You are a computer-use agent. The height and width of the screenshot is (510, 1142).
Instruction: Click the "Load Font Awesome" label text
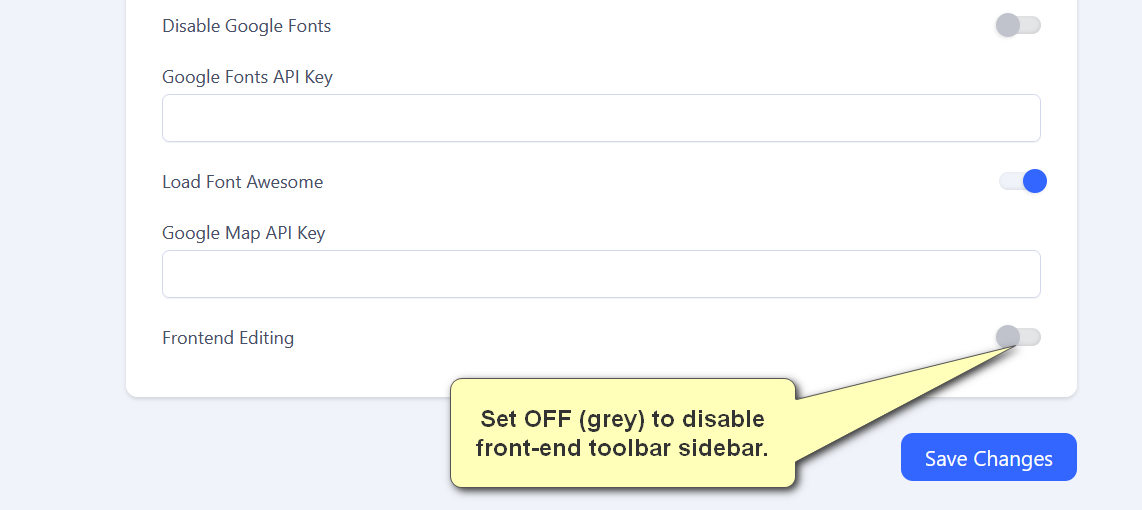tap(242, 182)
